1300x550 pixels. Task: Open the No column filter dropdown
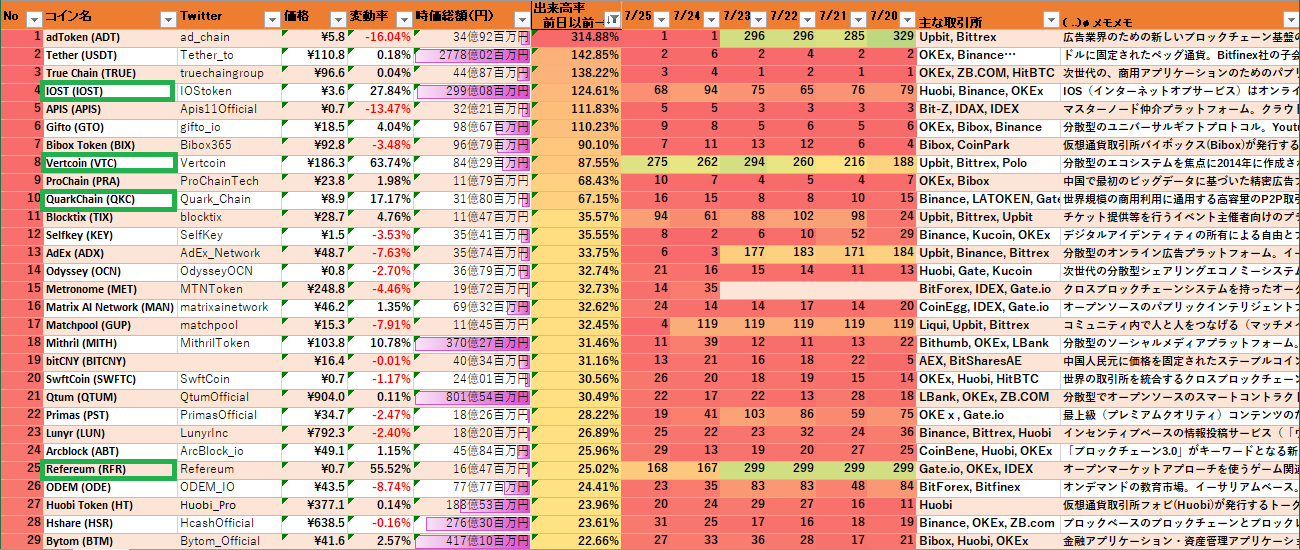point(33,19)
